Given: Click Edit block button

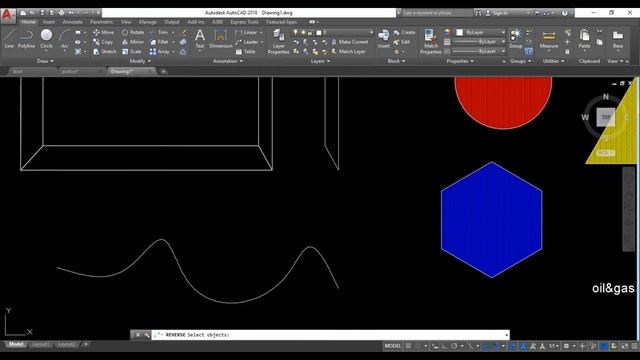Looking at the screenshot, I should tap(402, 42).
